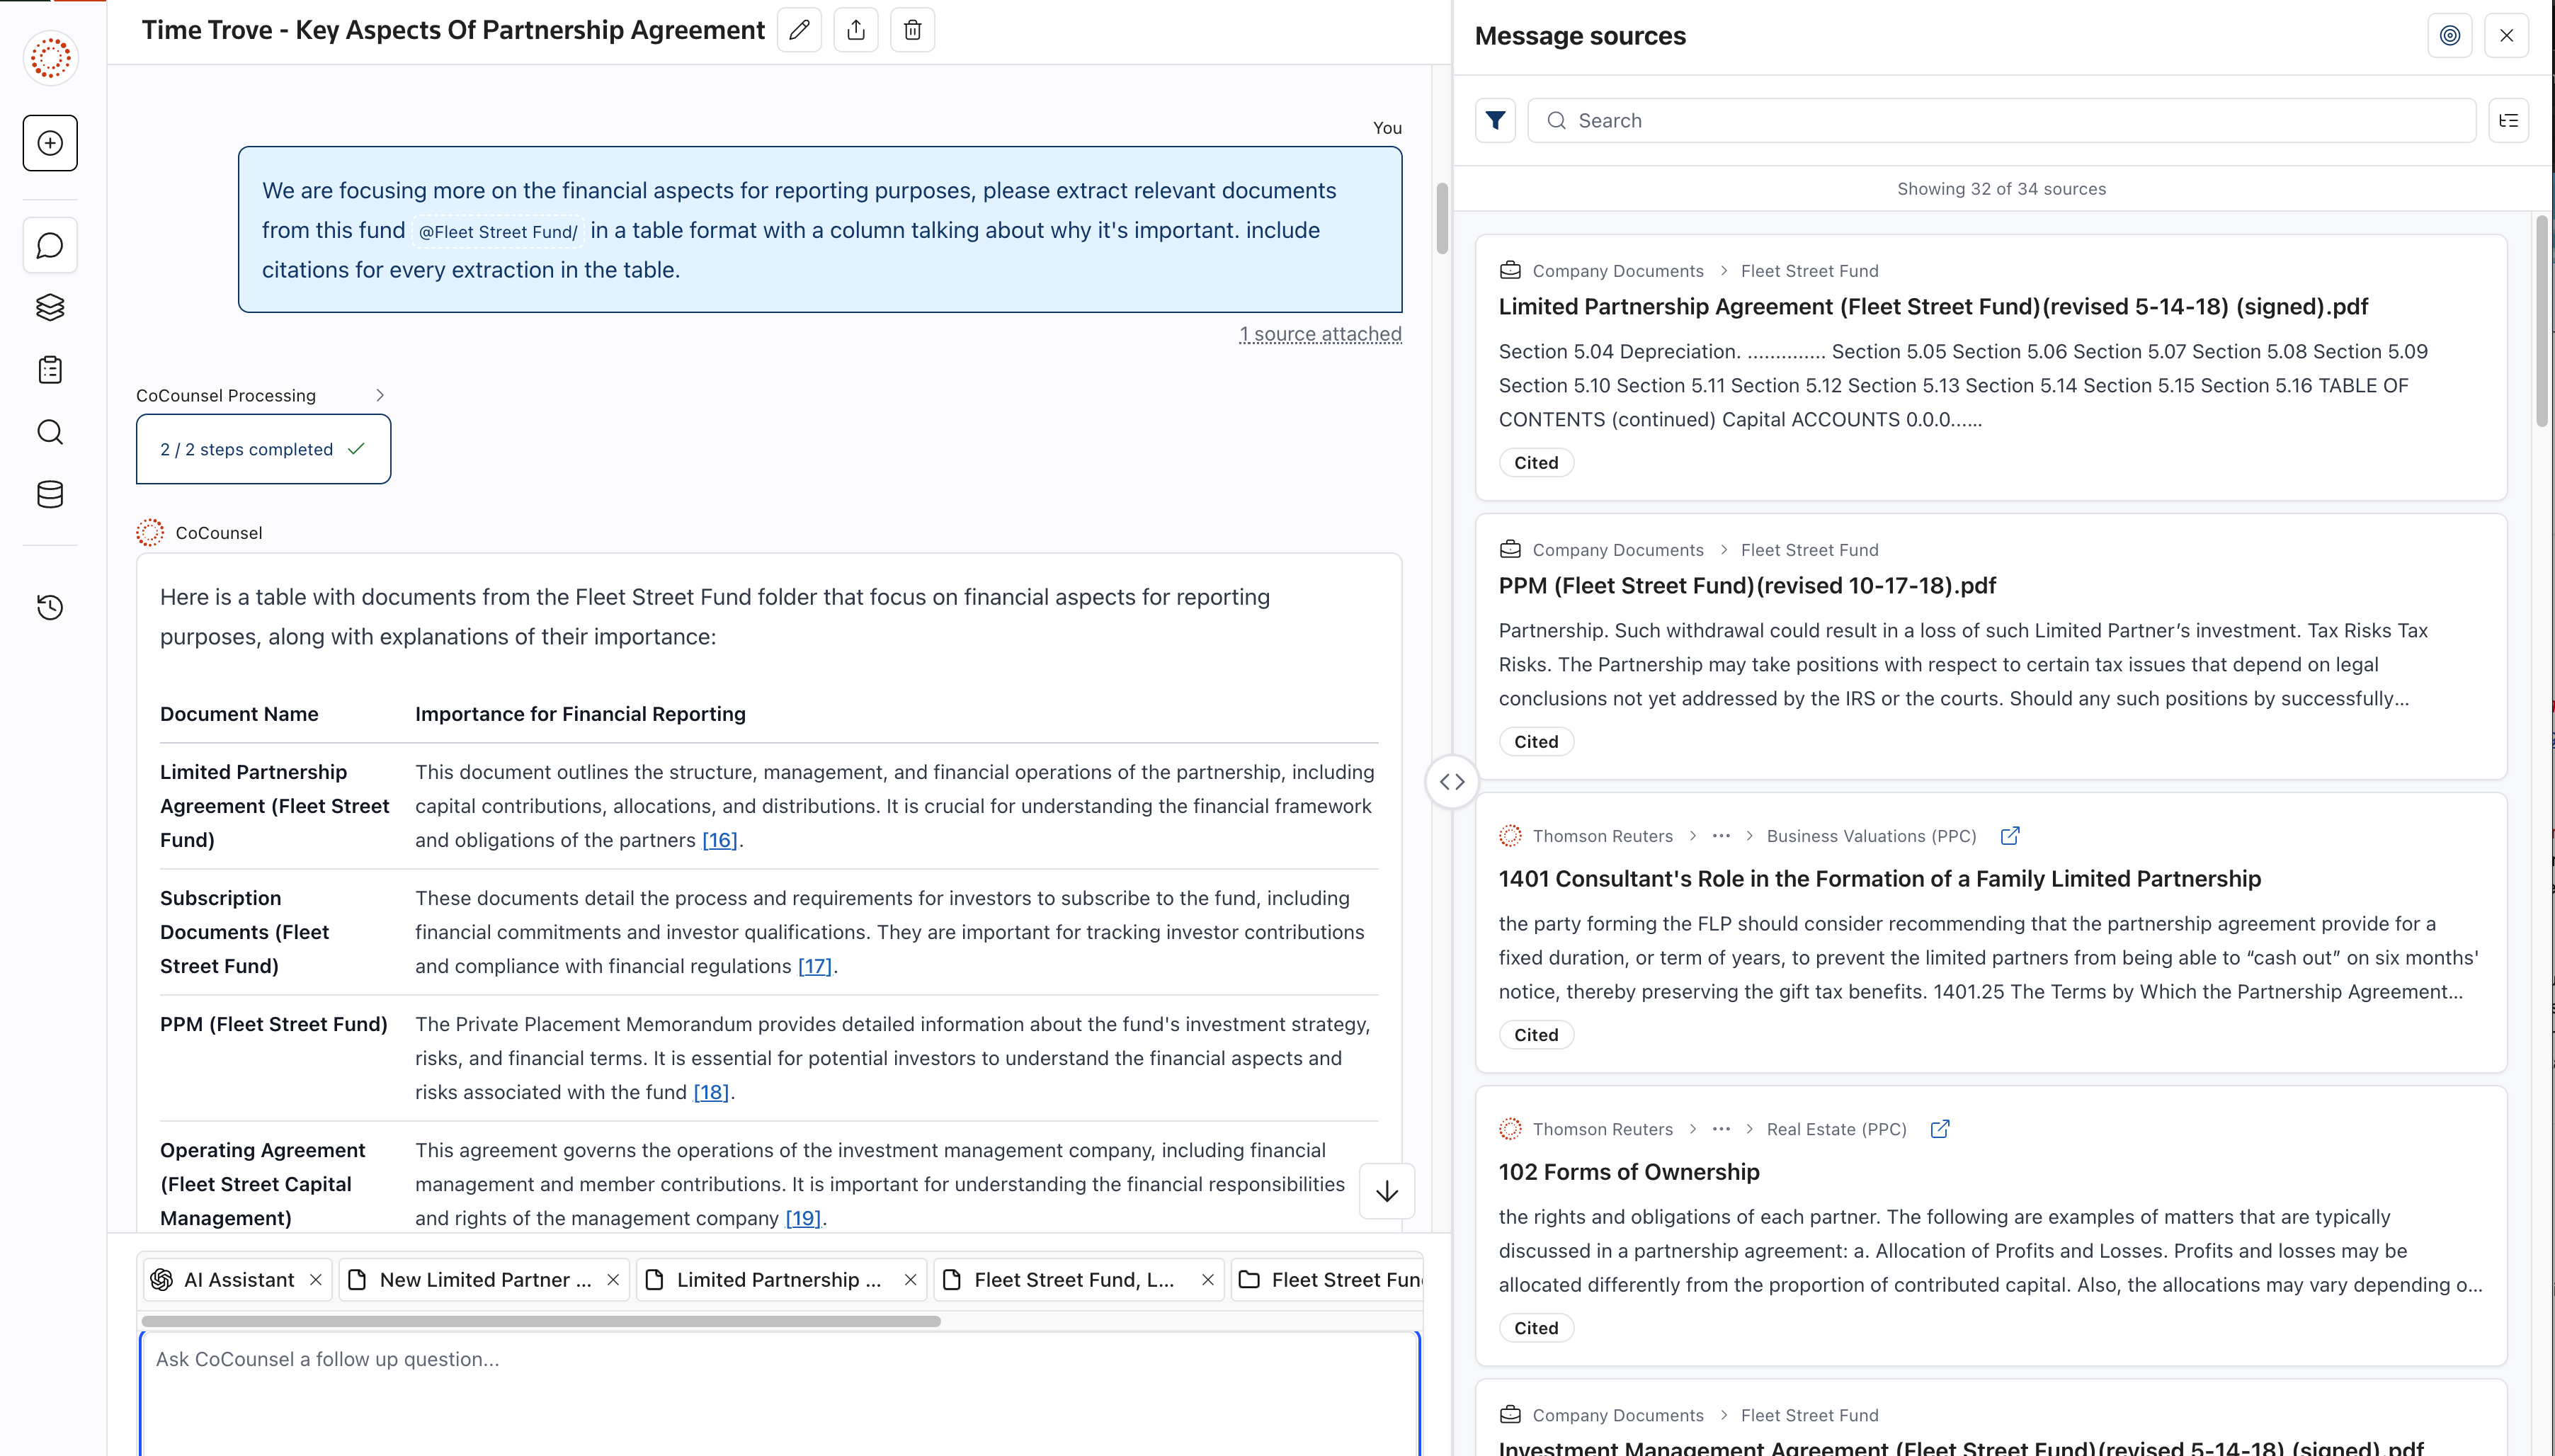Rename chat with the pencil icon
Viewport: 2555px width, 1456px height.
pos(799,30)
